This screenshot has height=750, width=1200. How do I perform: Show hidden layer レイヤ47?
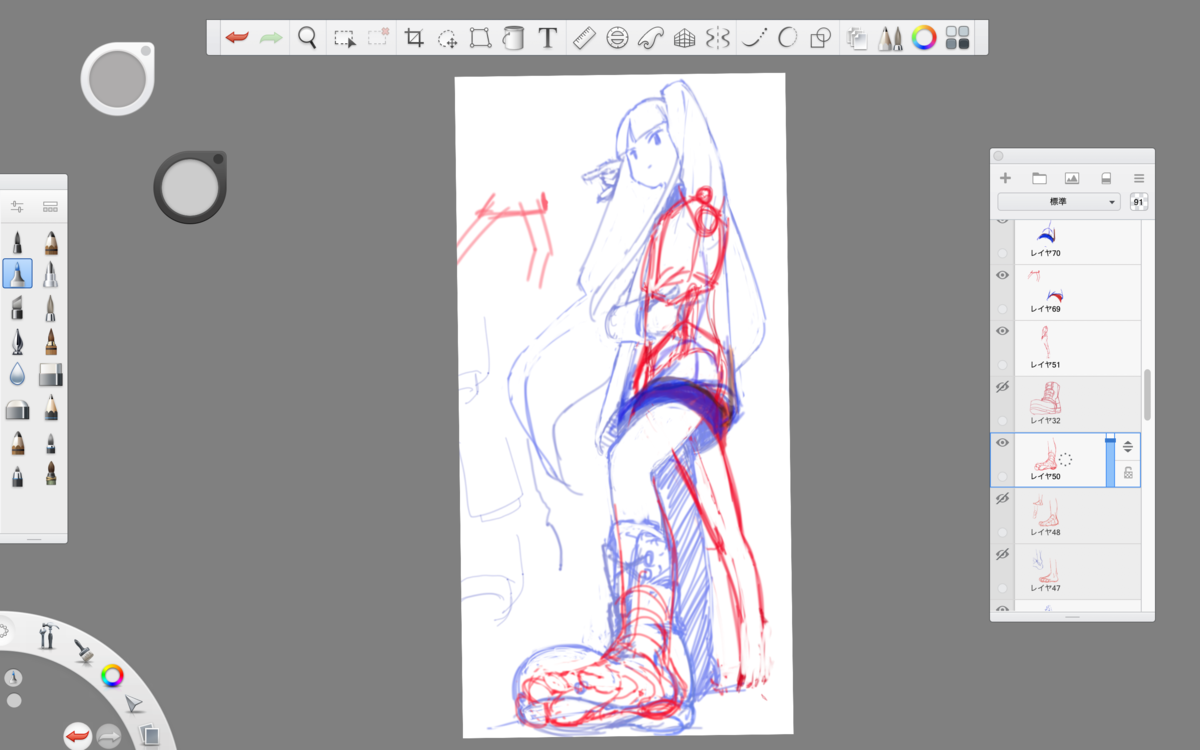[1003, 554]
